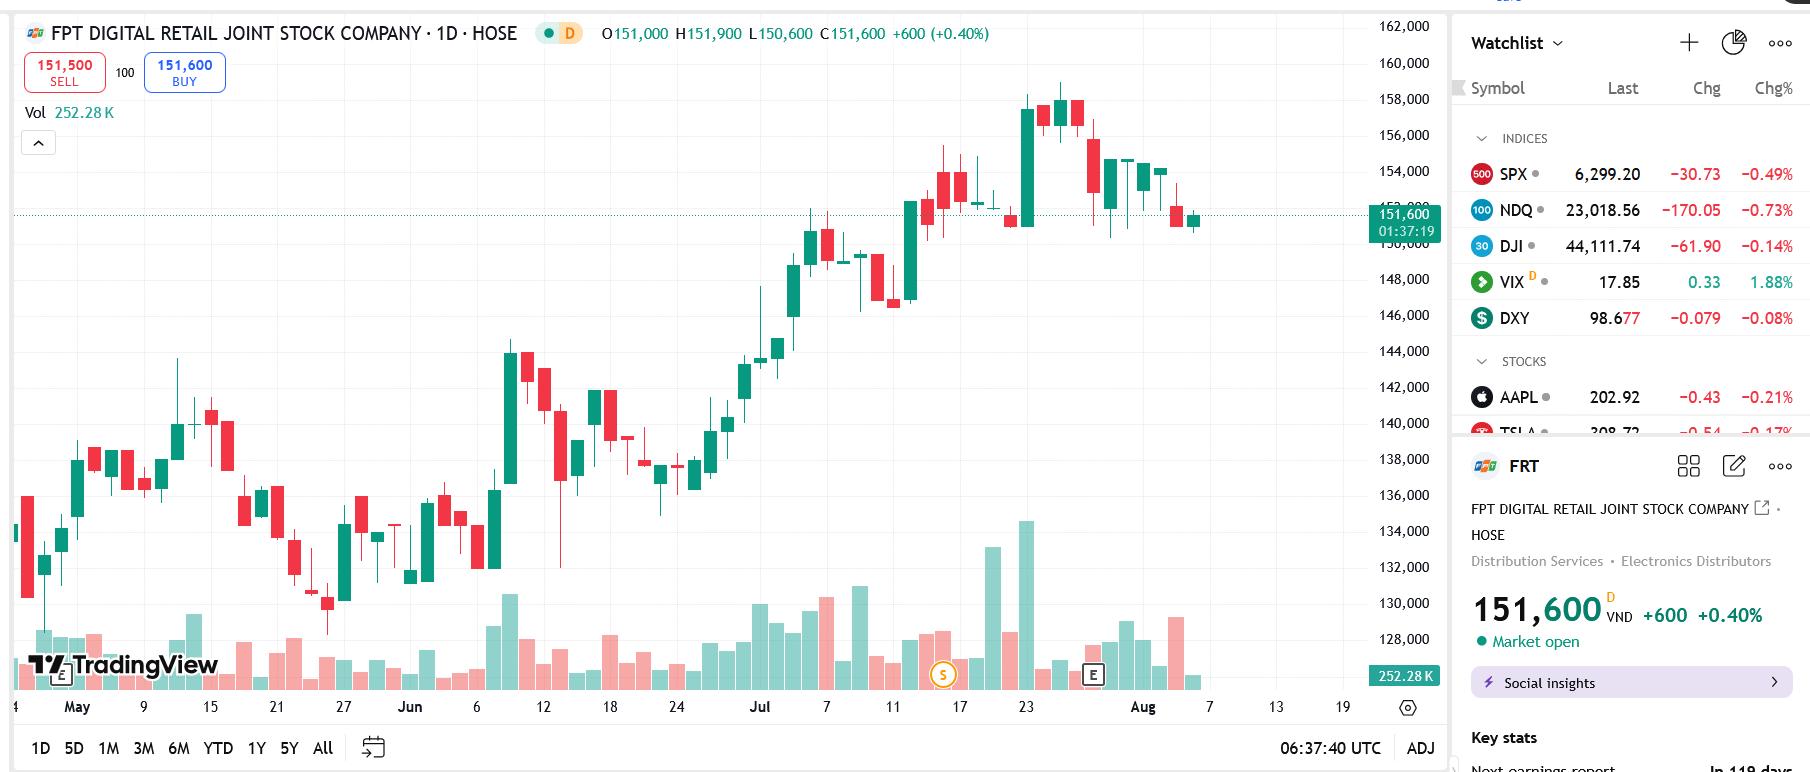Collapse the STOCKS section

[x=1482, y=362]
